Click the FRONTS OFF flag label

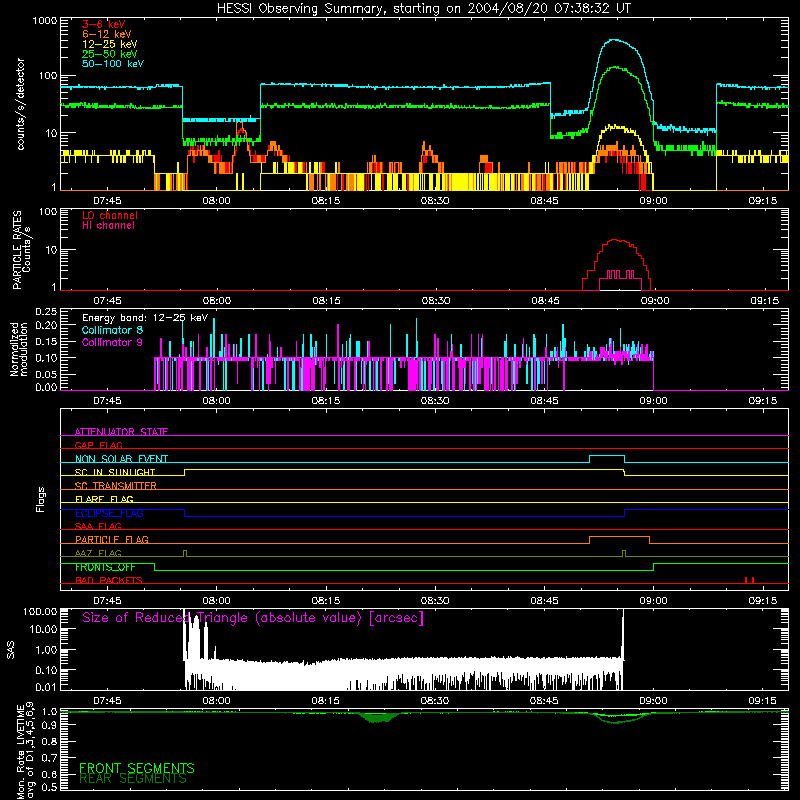pos(105,567)
